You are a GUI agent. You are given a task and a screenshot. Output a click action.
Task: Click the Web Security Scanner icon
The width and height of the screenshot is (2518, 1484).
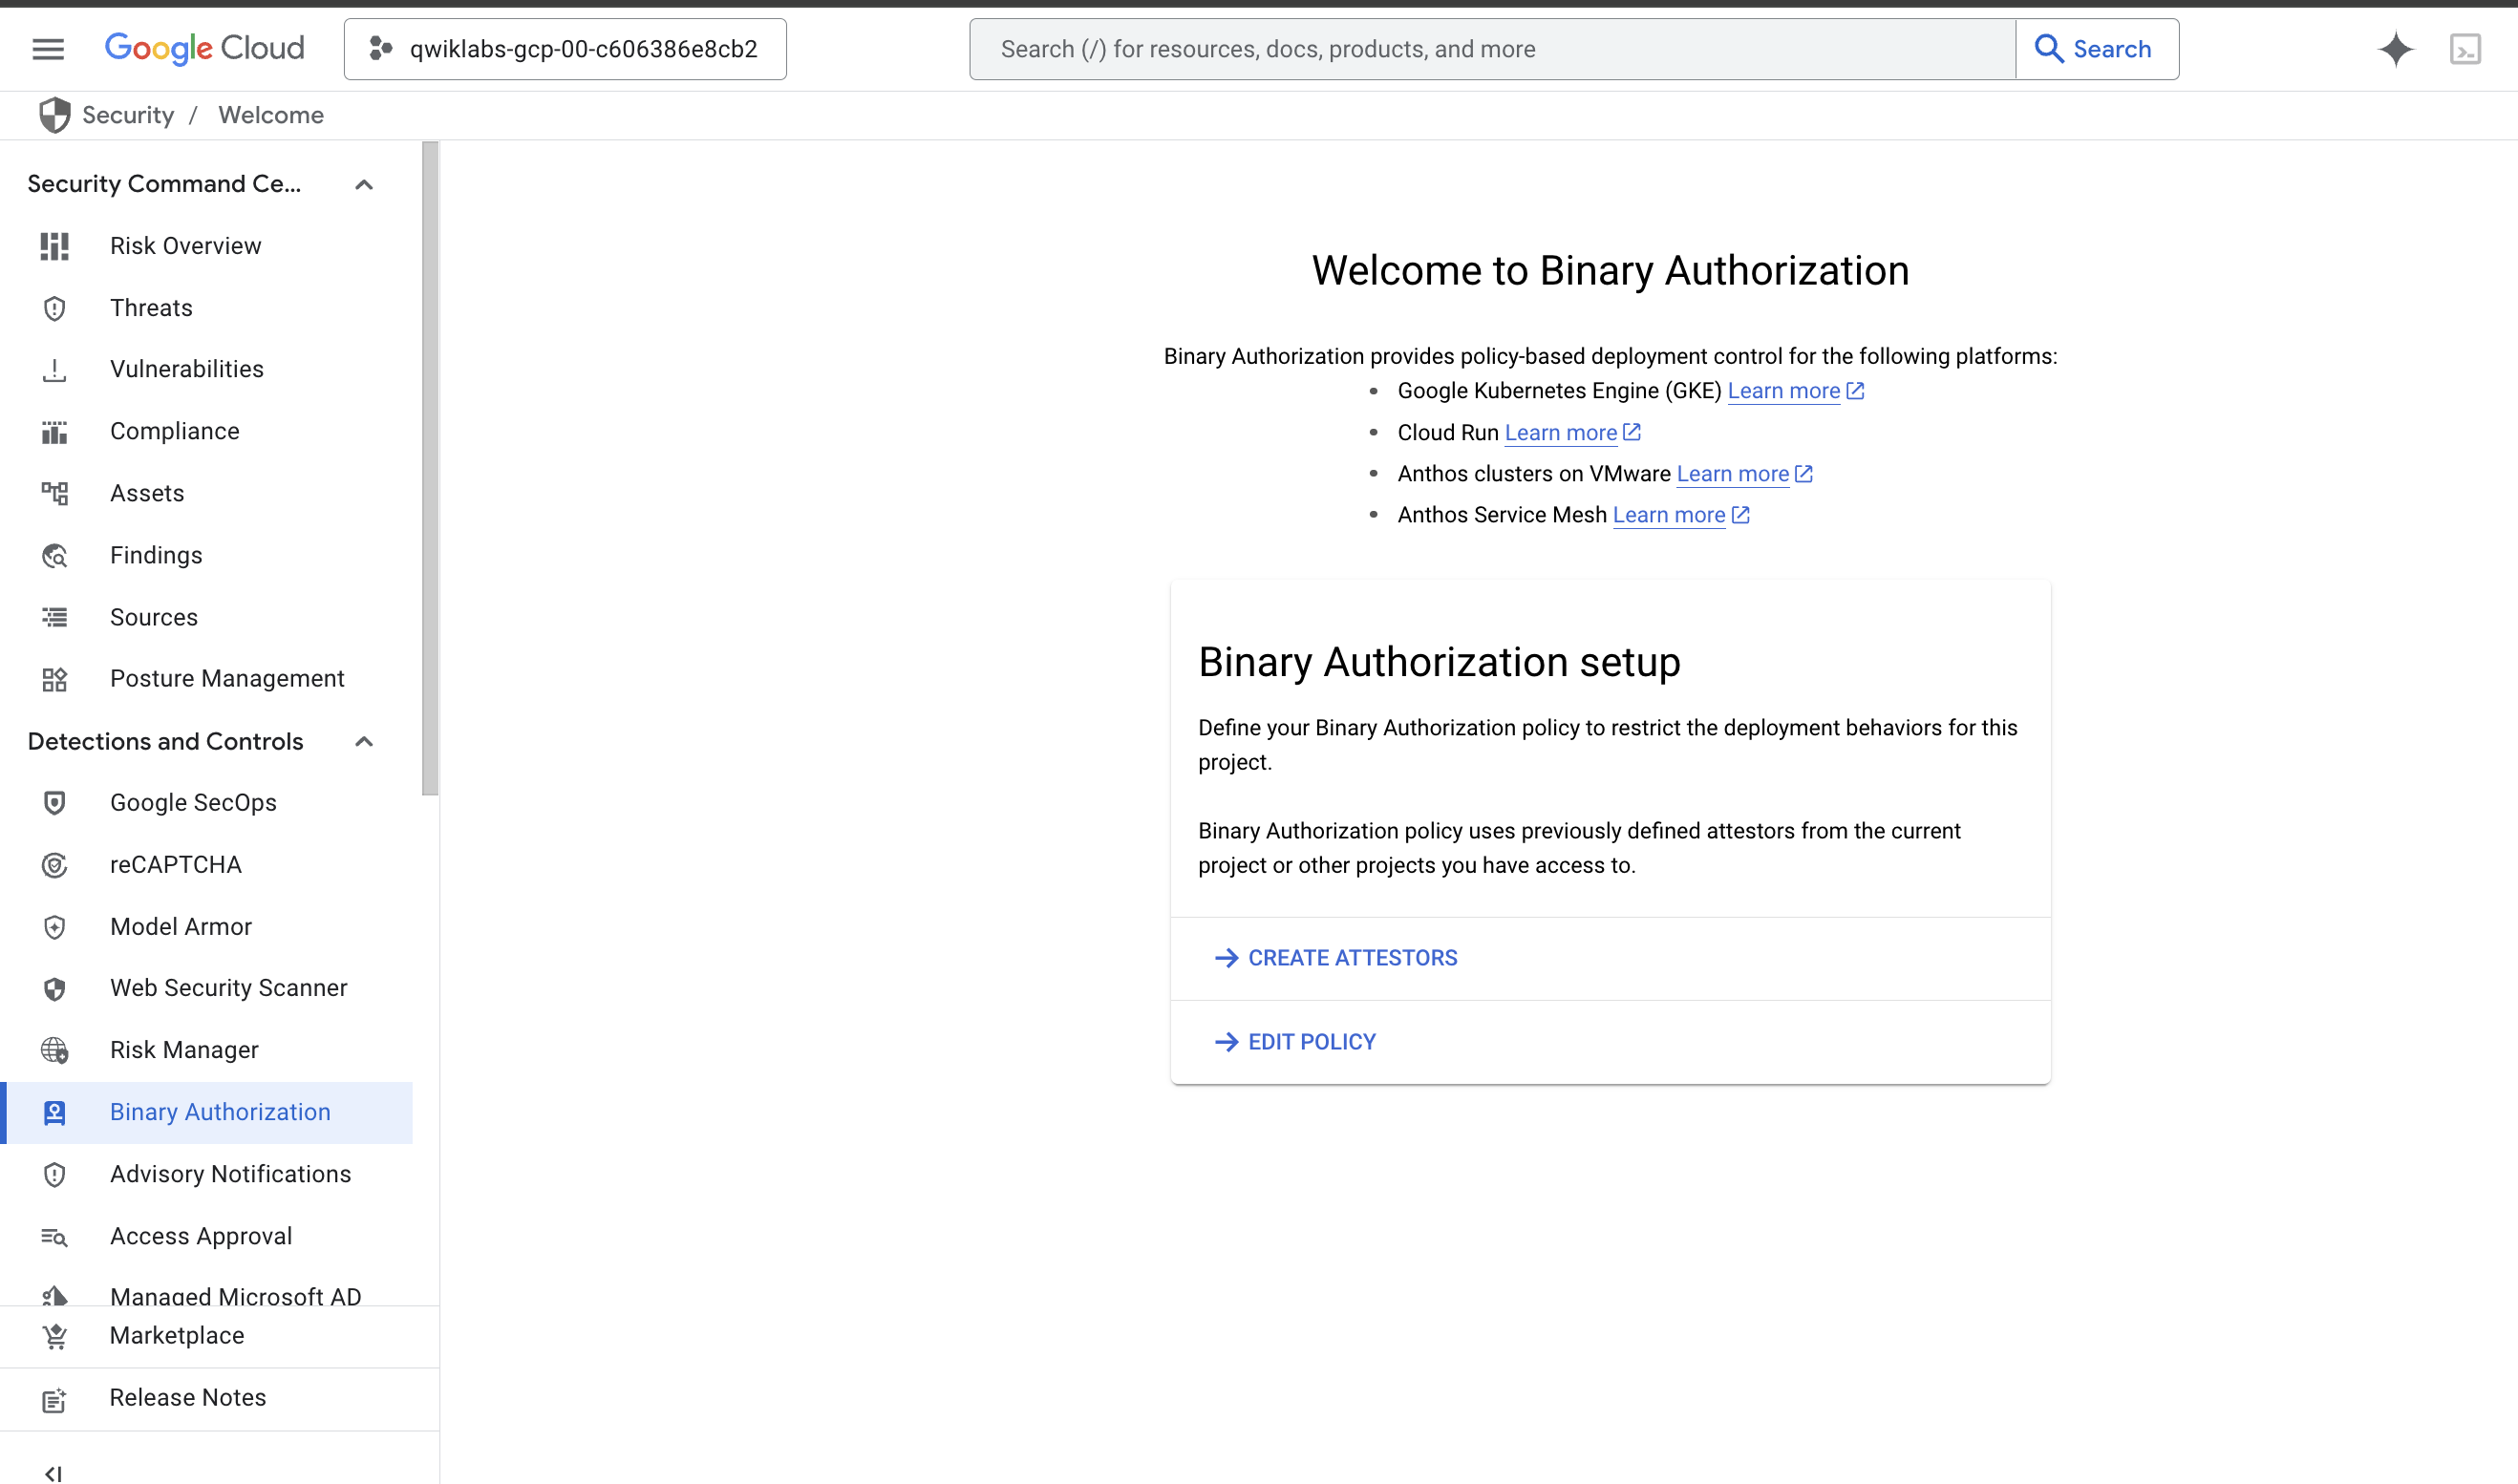[x=54, y=989]
